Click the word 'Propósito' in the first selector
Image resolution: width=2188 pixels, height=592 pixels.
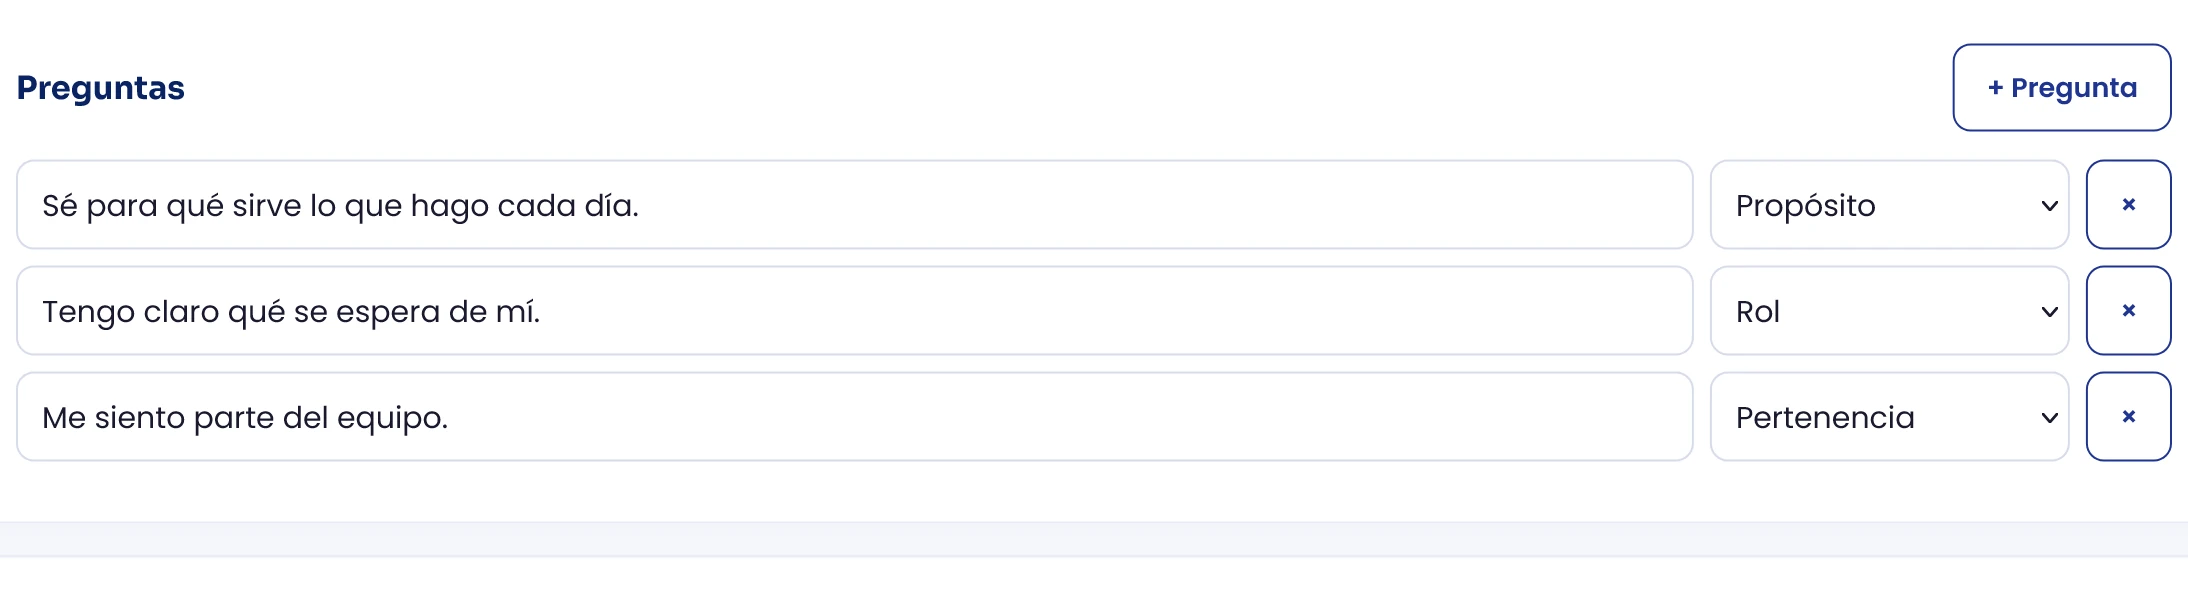(1805, 206)
